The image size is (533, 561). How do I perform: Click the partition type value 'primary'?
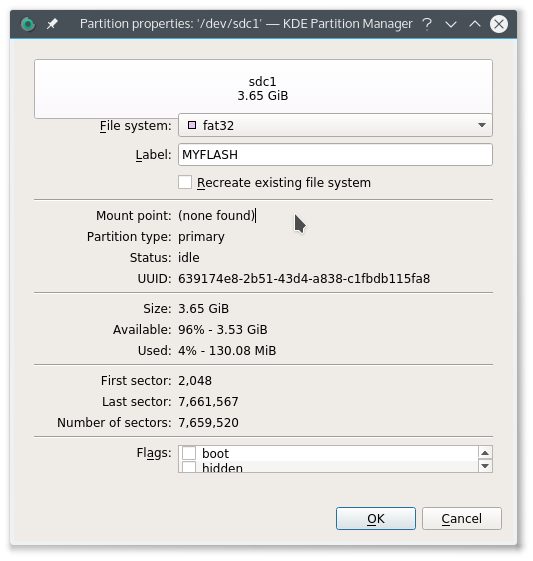(x=201, y=237)
